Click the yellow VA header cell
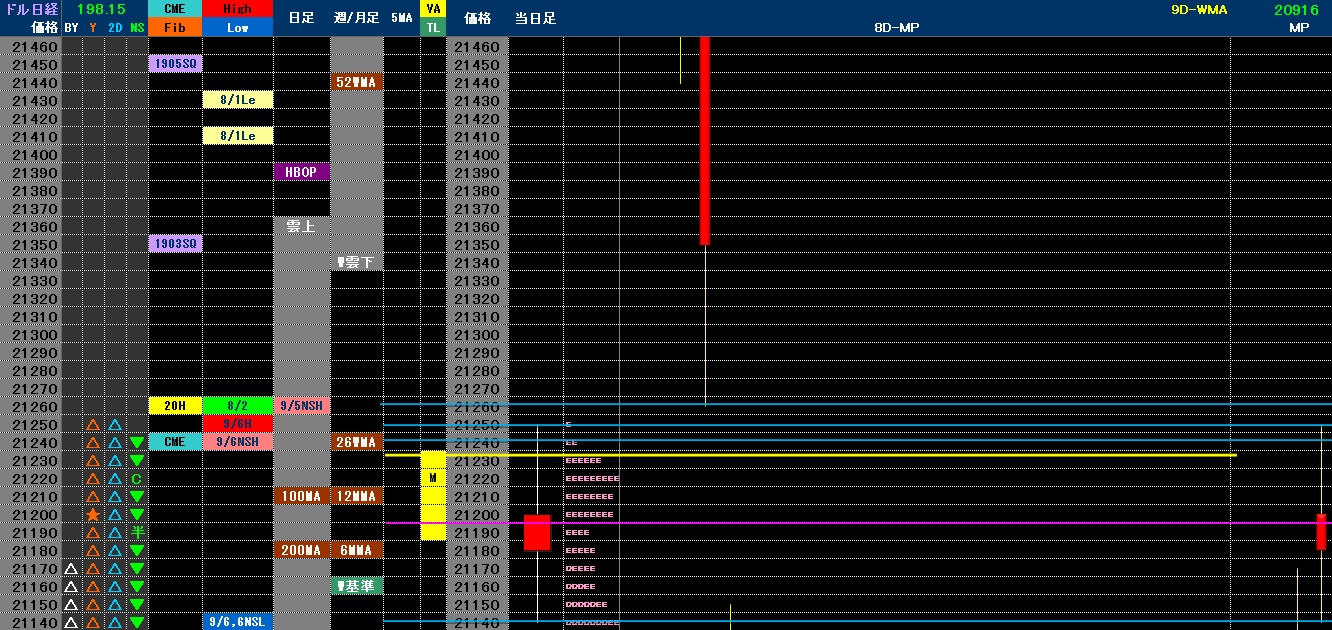Screen dimensions: 1332x630 pyautogui.click(x=433, y=9)
